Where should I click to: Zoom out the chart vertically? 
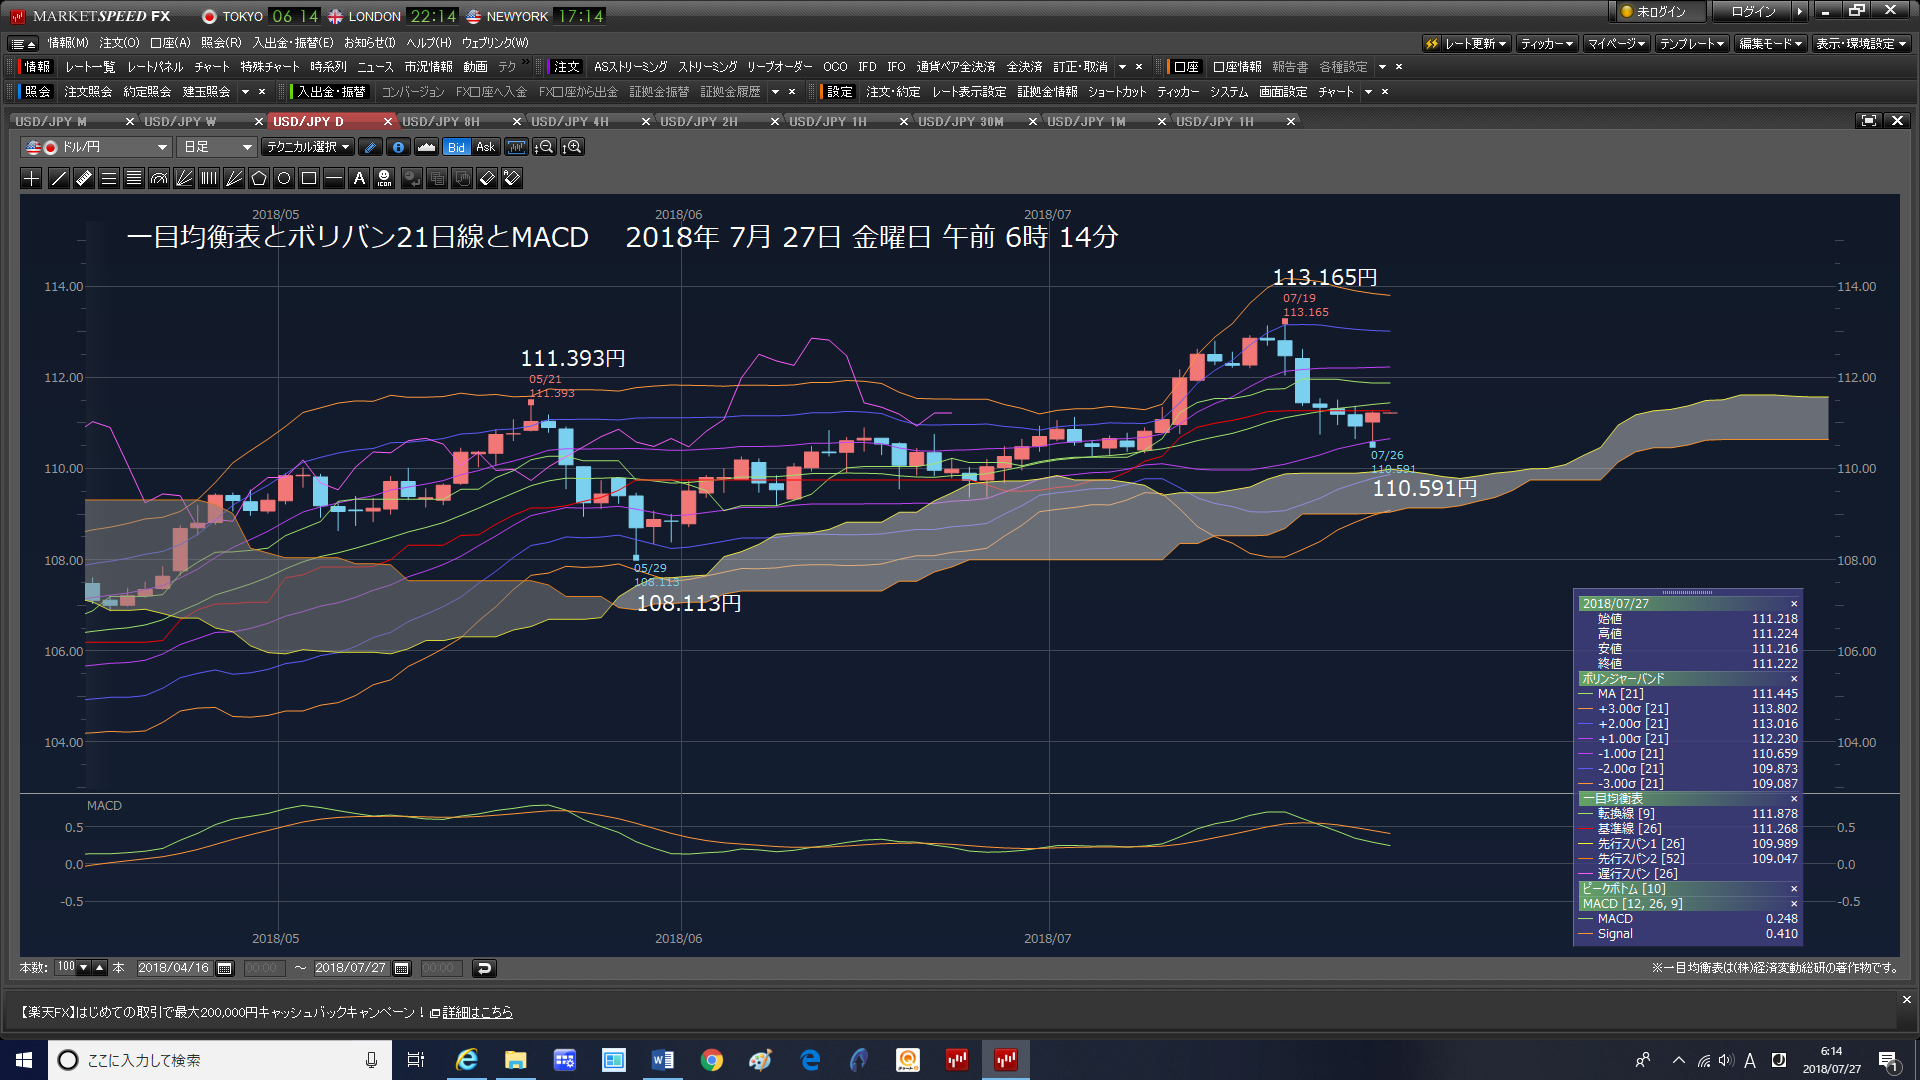(x=544, y=147)
